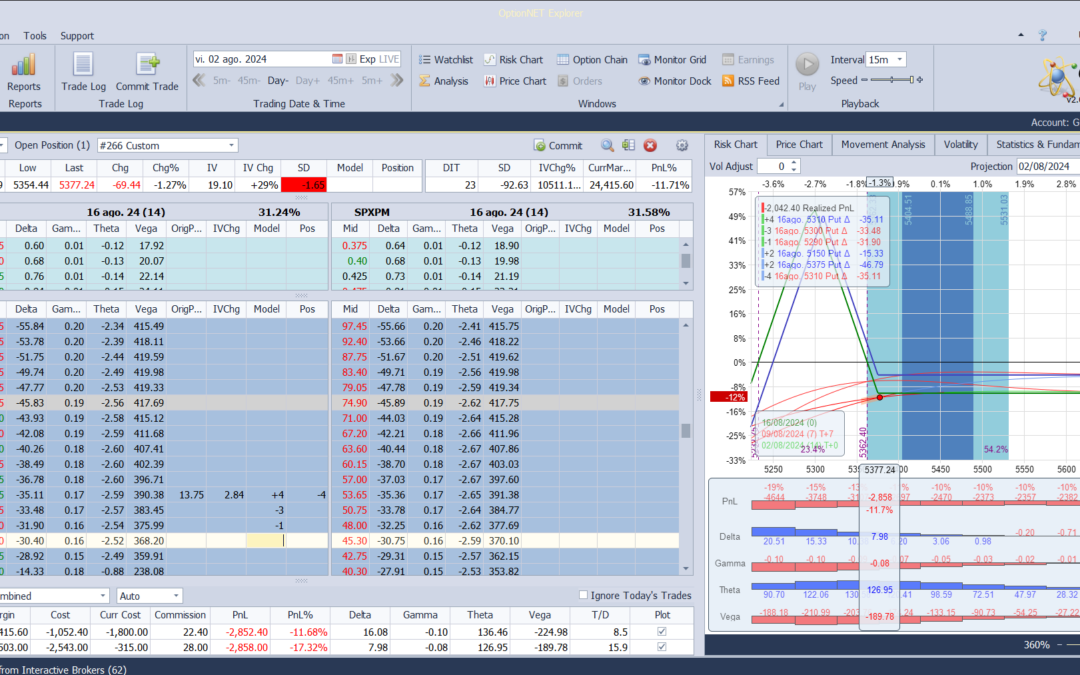Open the Tools menu

pos(34,36)
